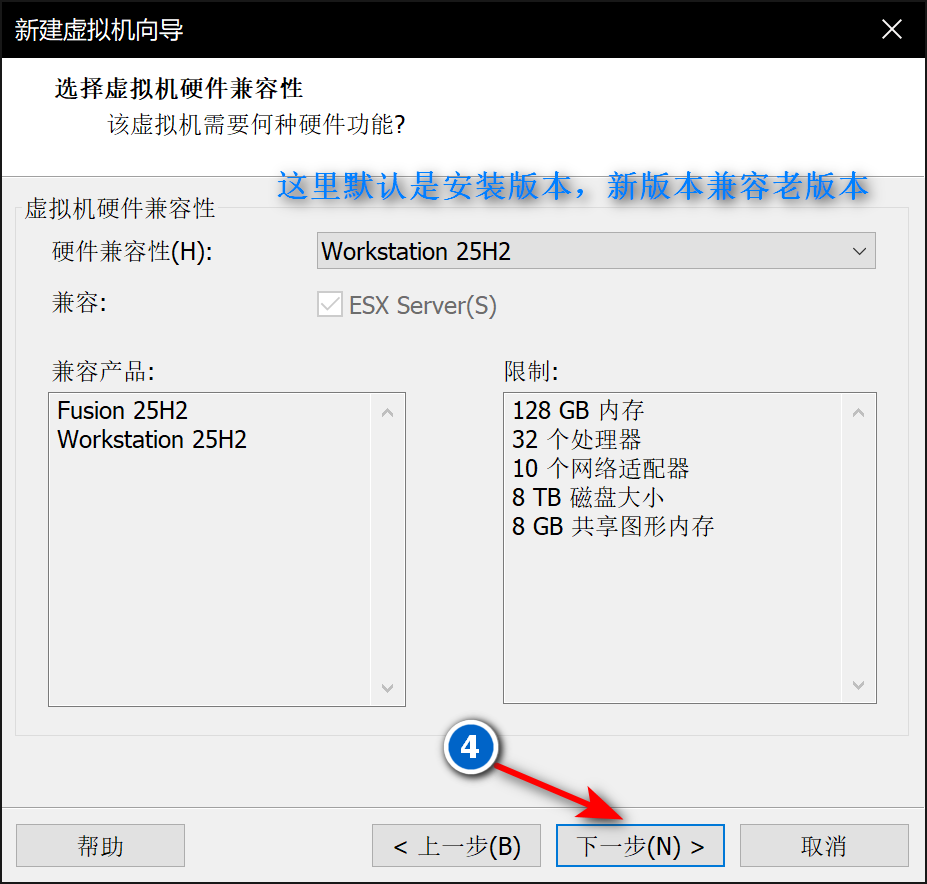The width and height of the screenshot is (927, 884).
Task: Click the 帮助 help button
Action: point(101,846)
